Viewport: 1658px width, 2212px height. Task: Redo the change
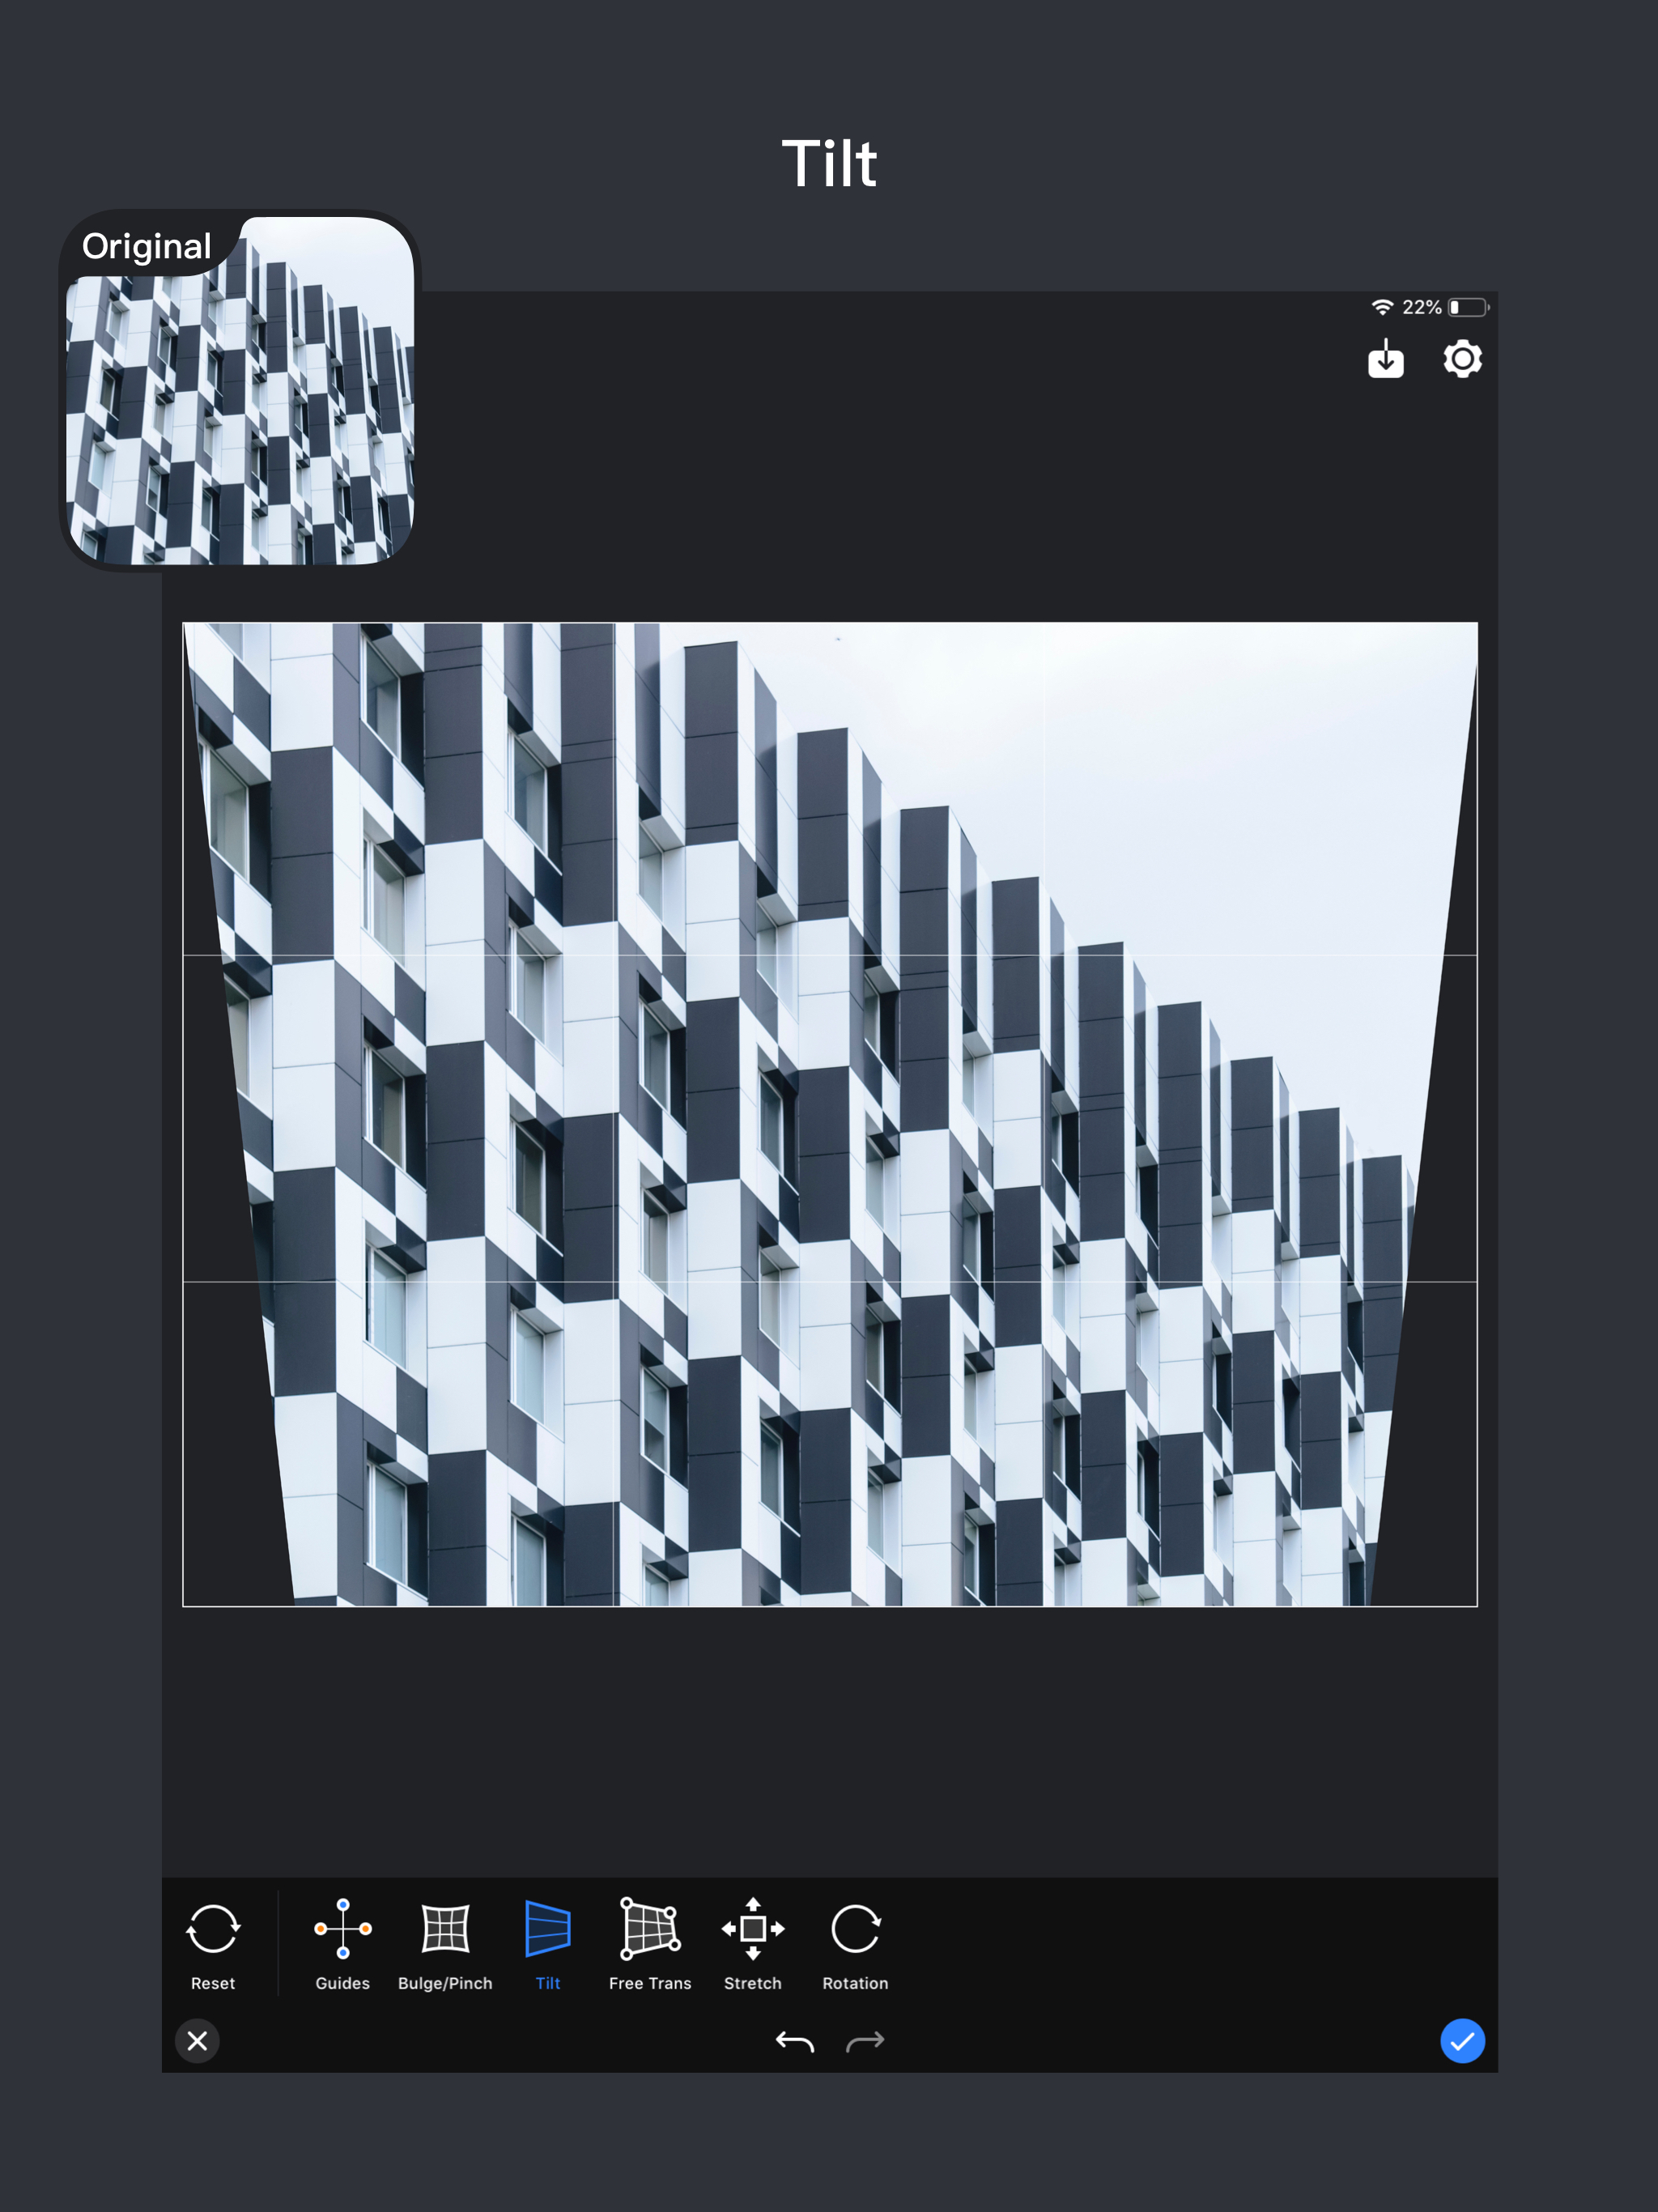865,2041
